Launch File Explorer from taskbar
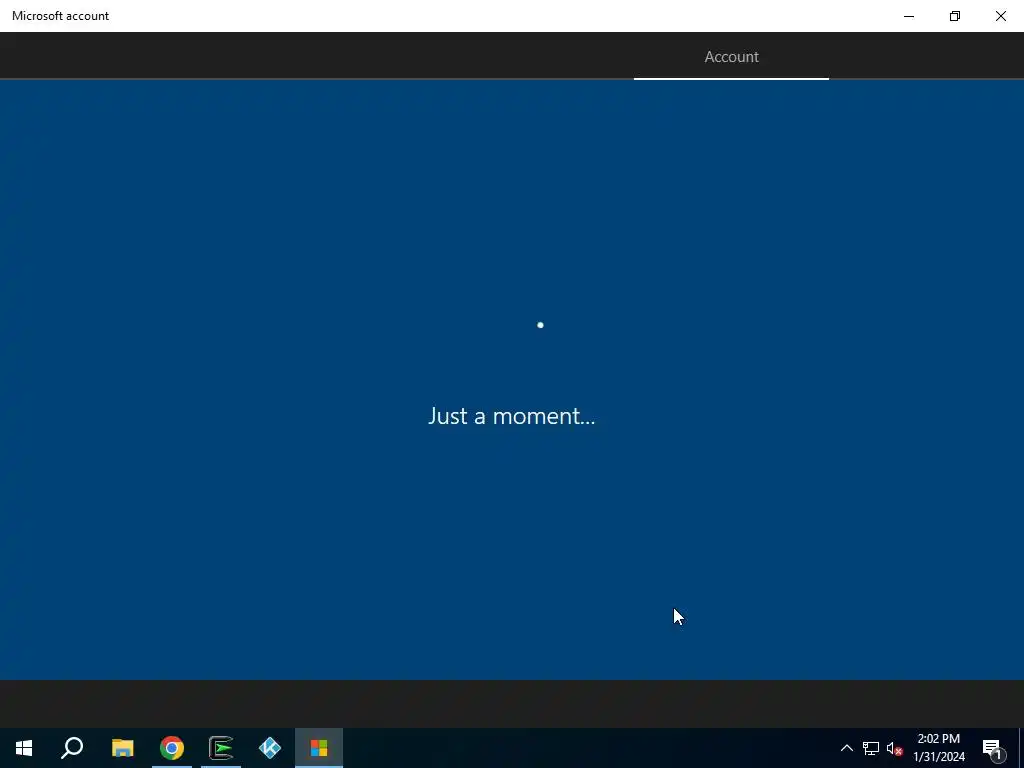Screen dimensions: 1024x768 (122, 748)
